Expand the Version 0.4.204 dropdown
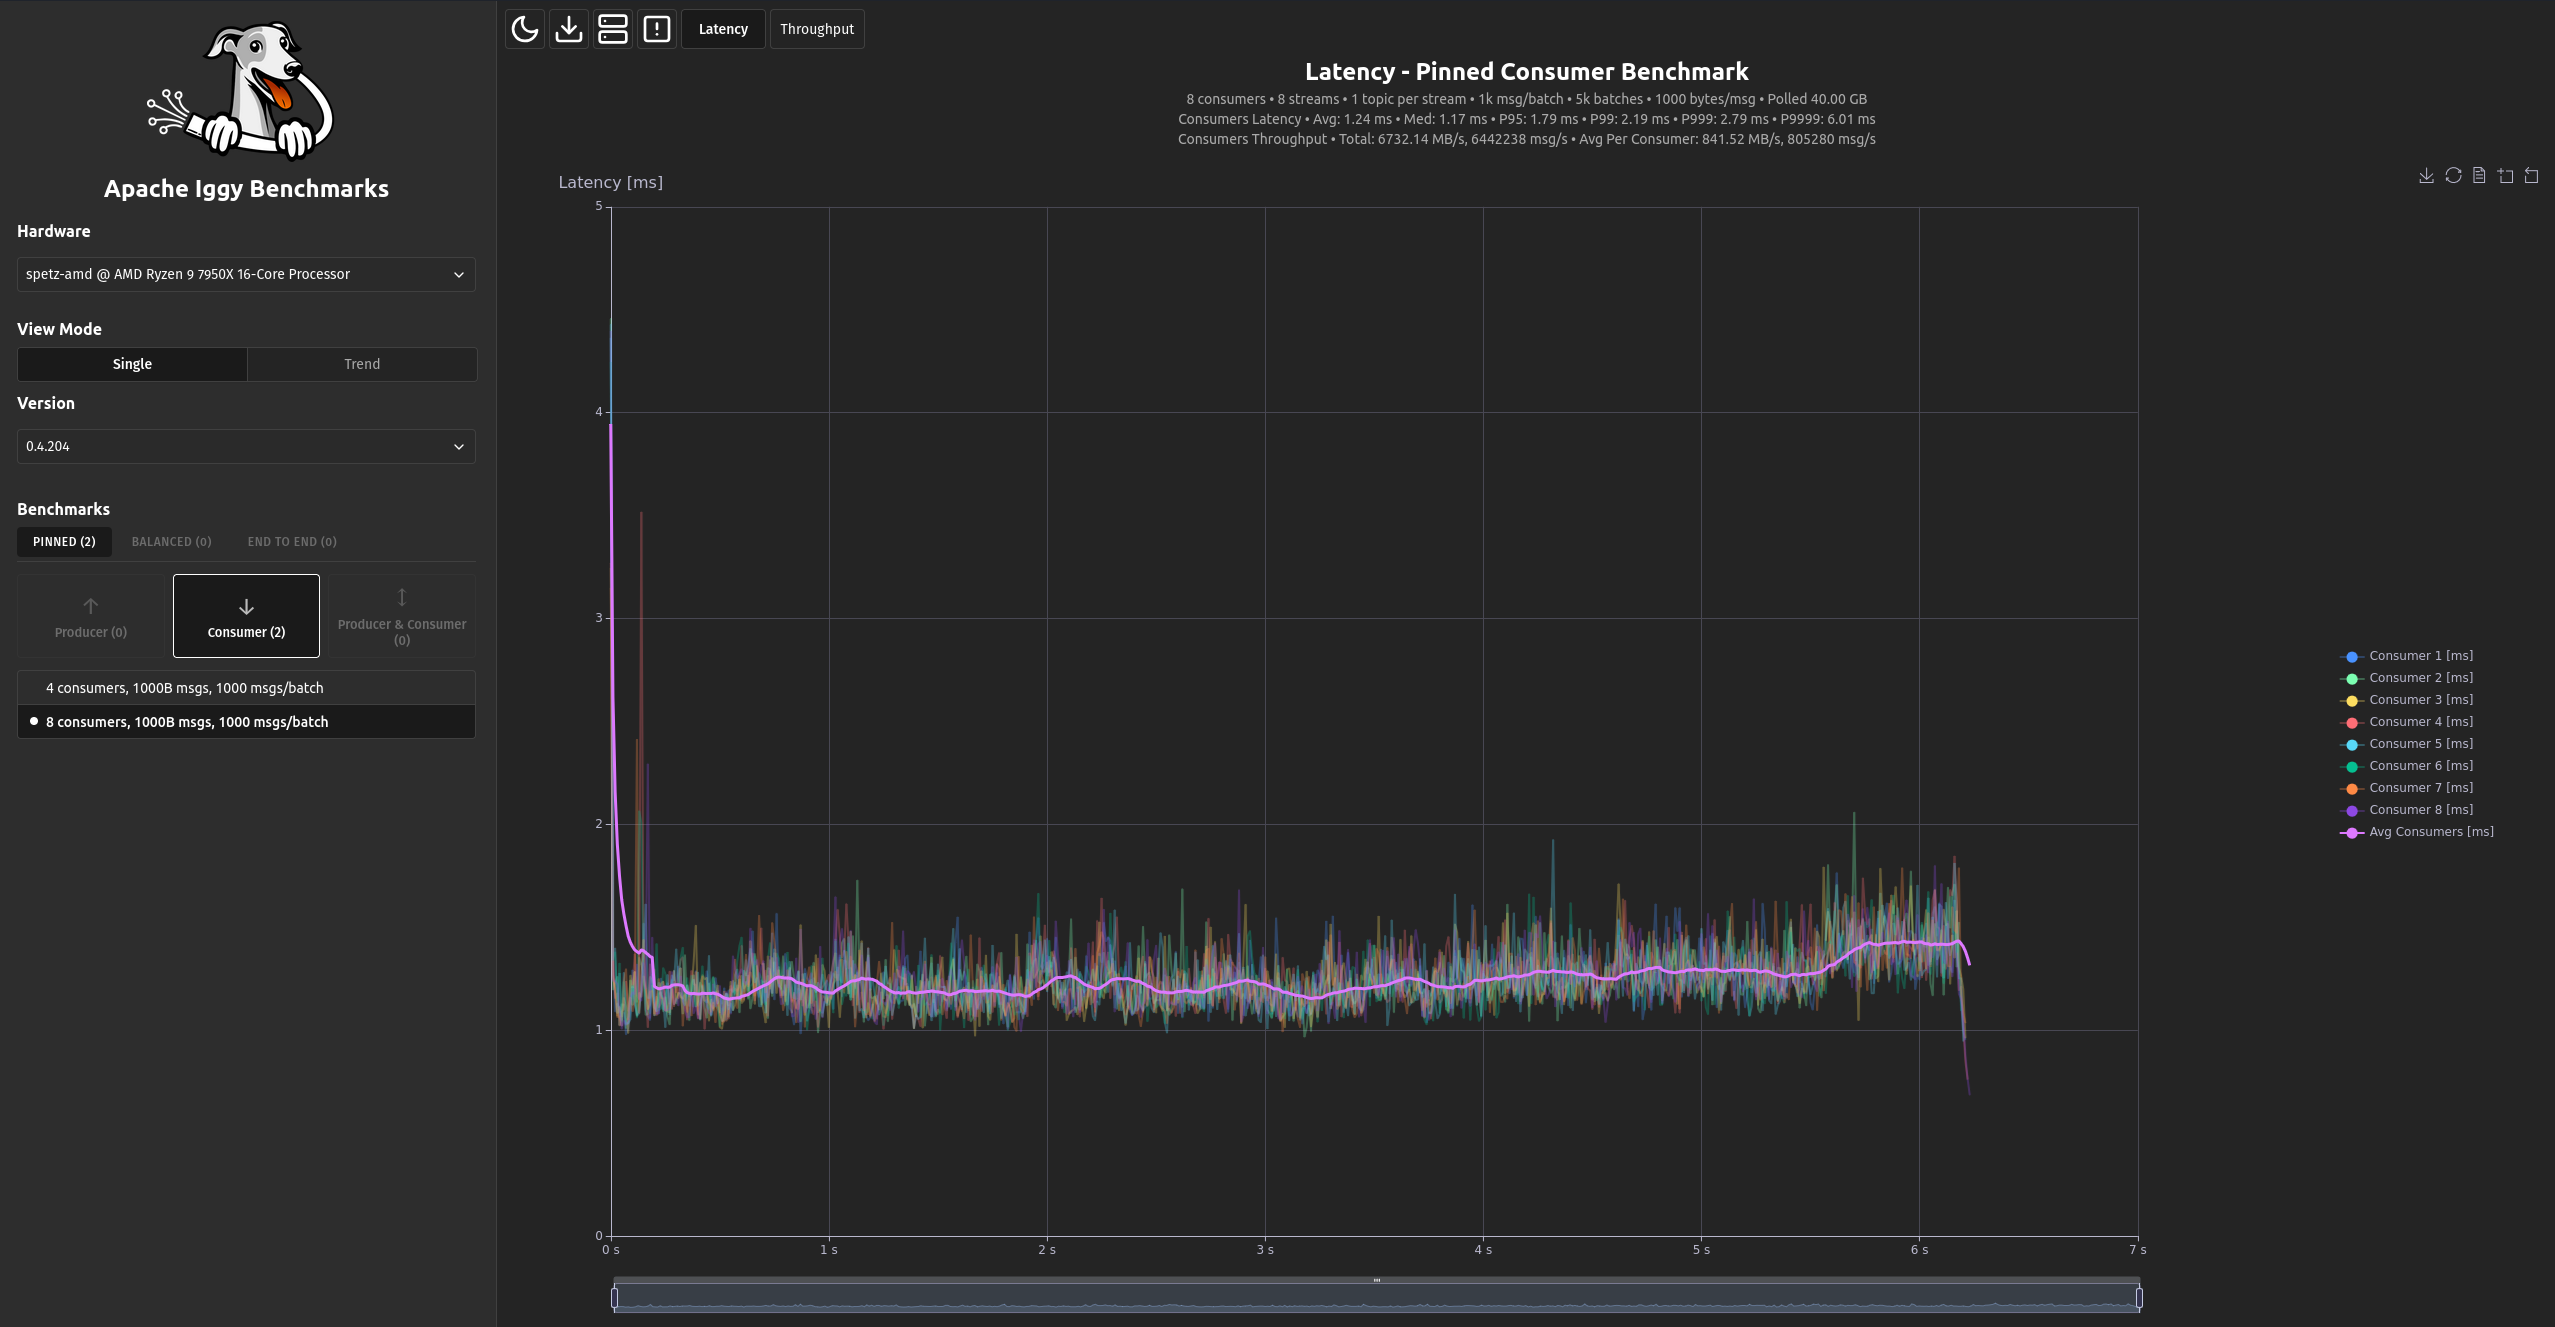 [246, 446]
